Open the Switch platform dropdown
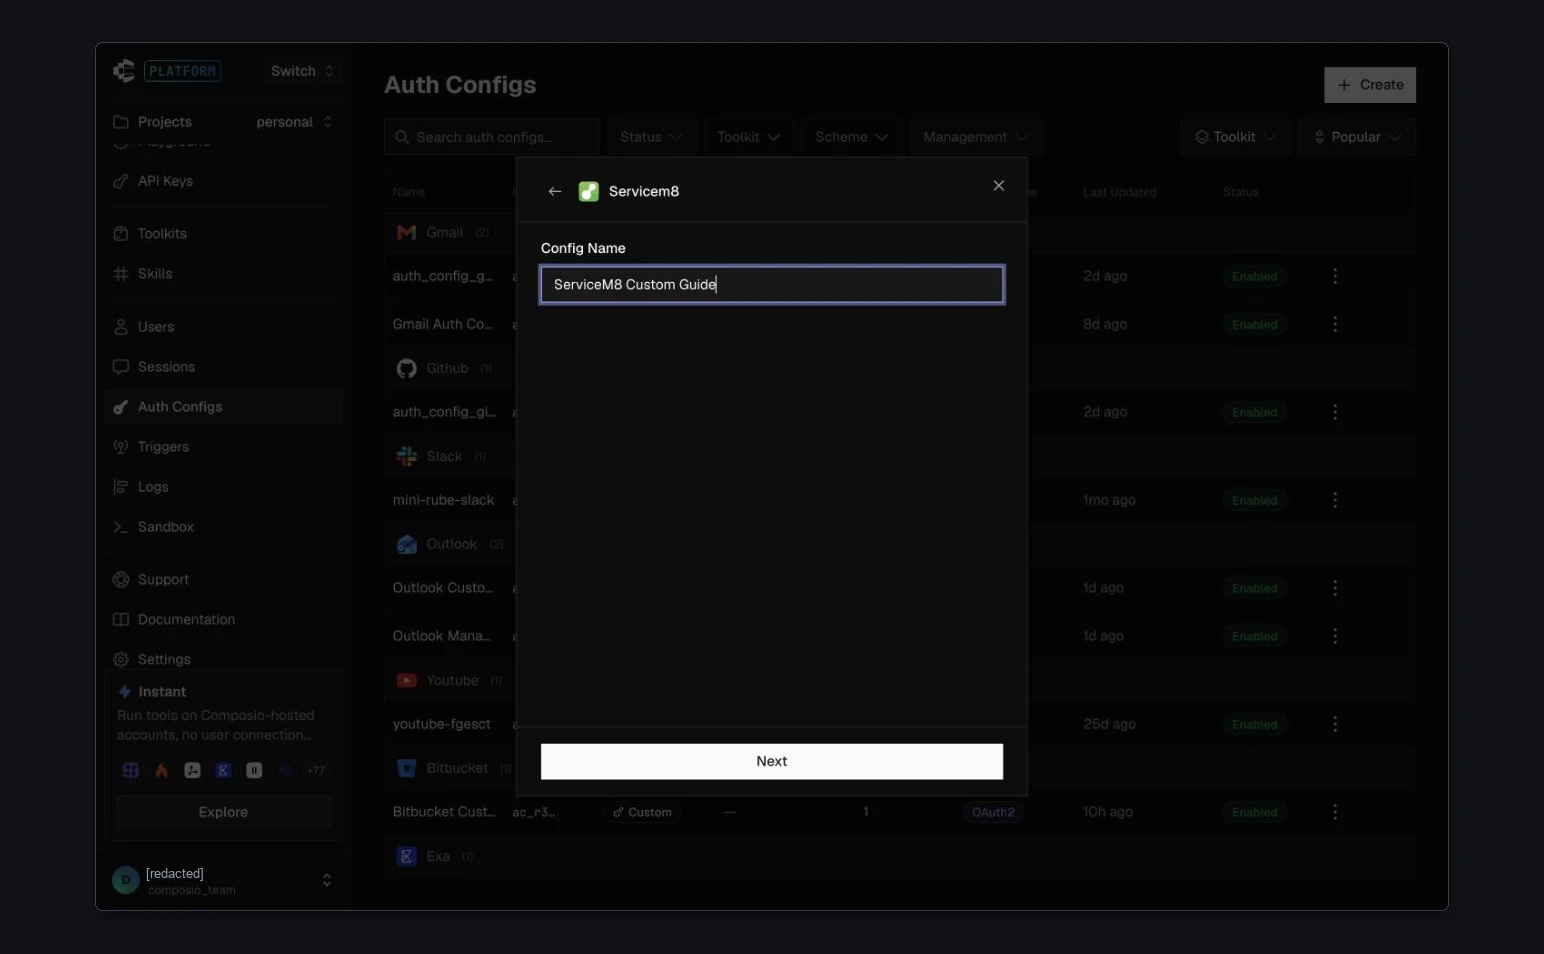The height and width of the screenshot is (954, 1544). point(302,71)
